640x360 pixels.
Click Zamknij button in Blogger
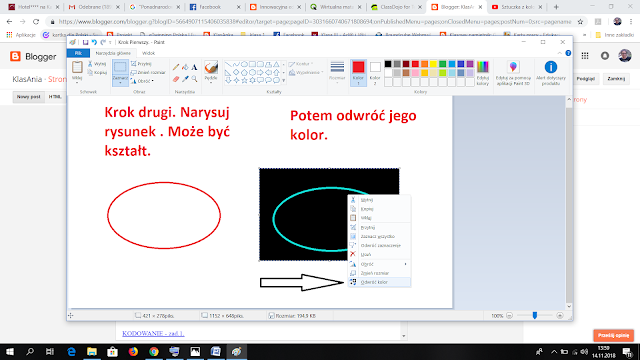[616, 79]
